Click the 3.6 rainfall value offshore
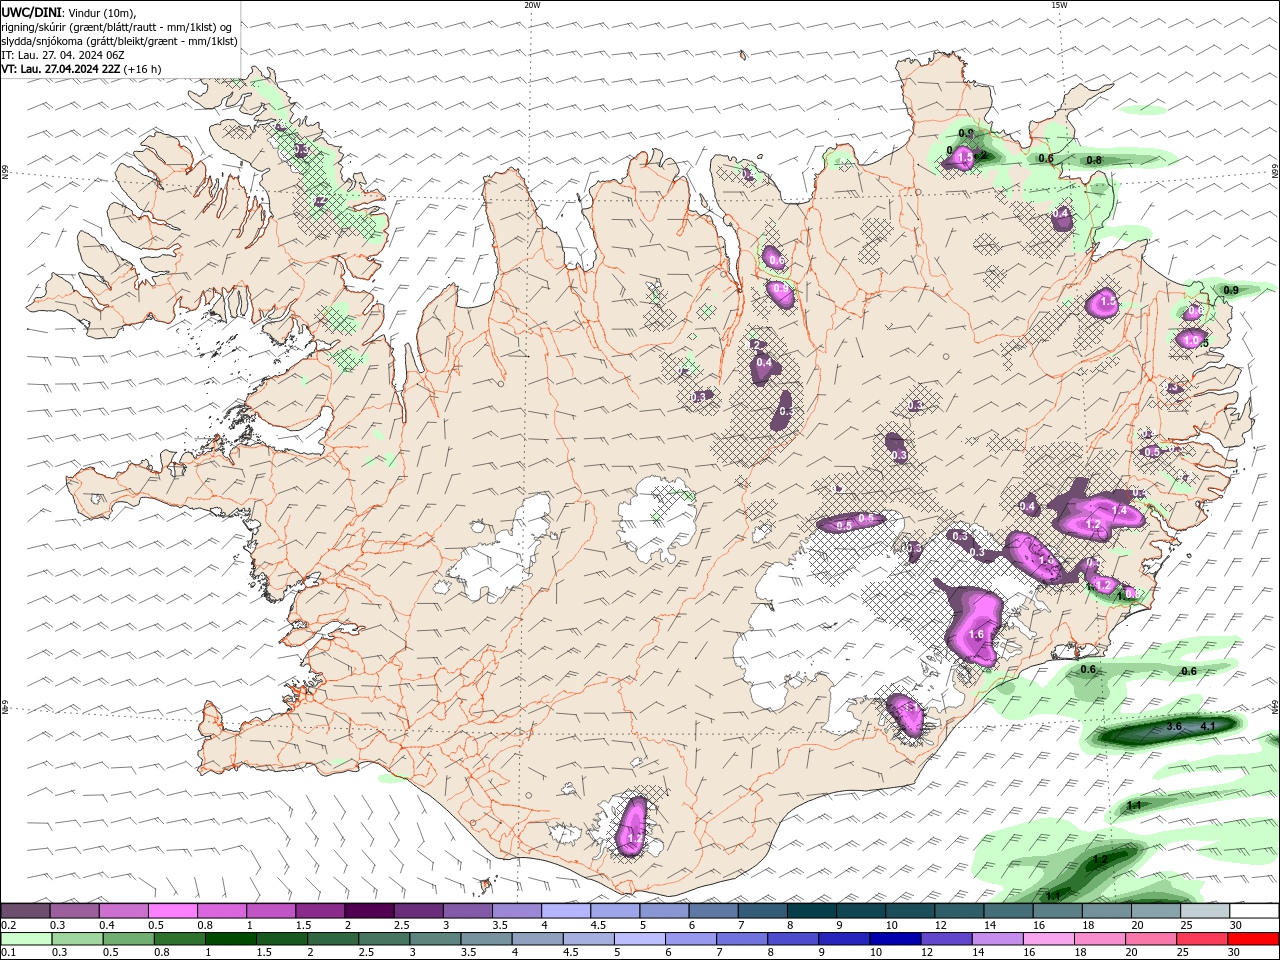 click(x=1175, y=726)
